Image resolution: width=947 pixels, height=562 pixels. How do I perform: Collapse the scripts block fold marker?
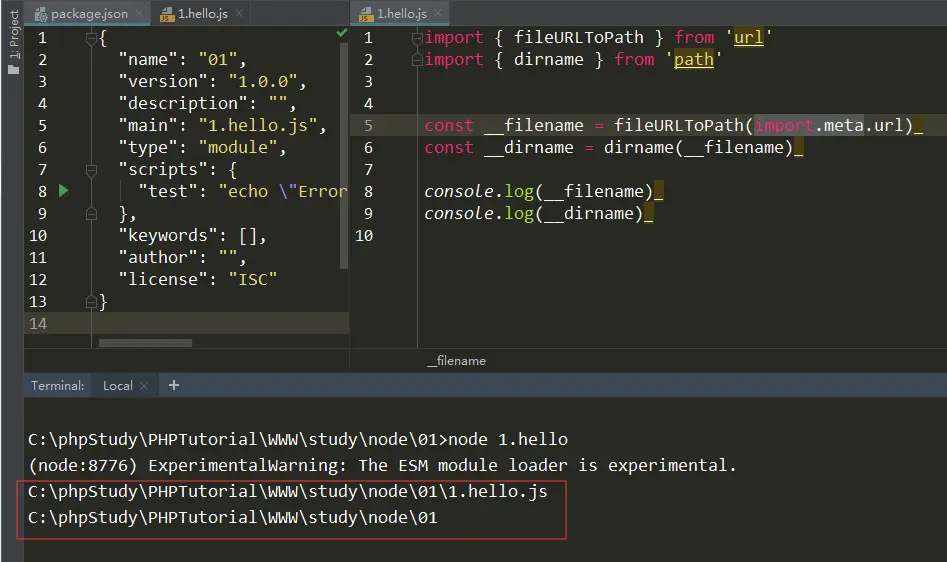pyautogui.click(x=91, y=170)
